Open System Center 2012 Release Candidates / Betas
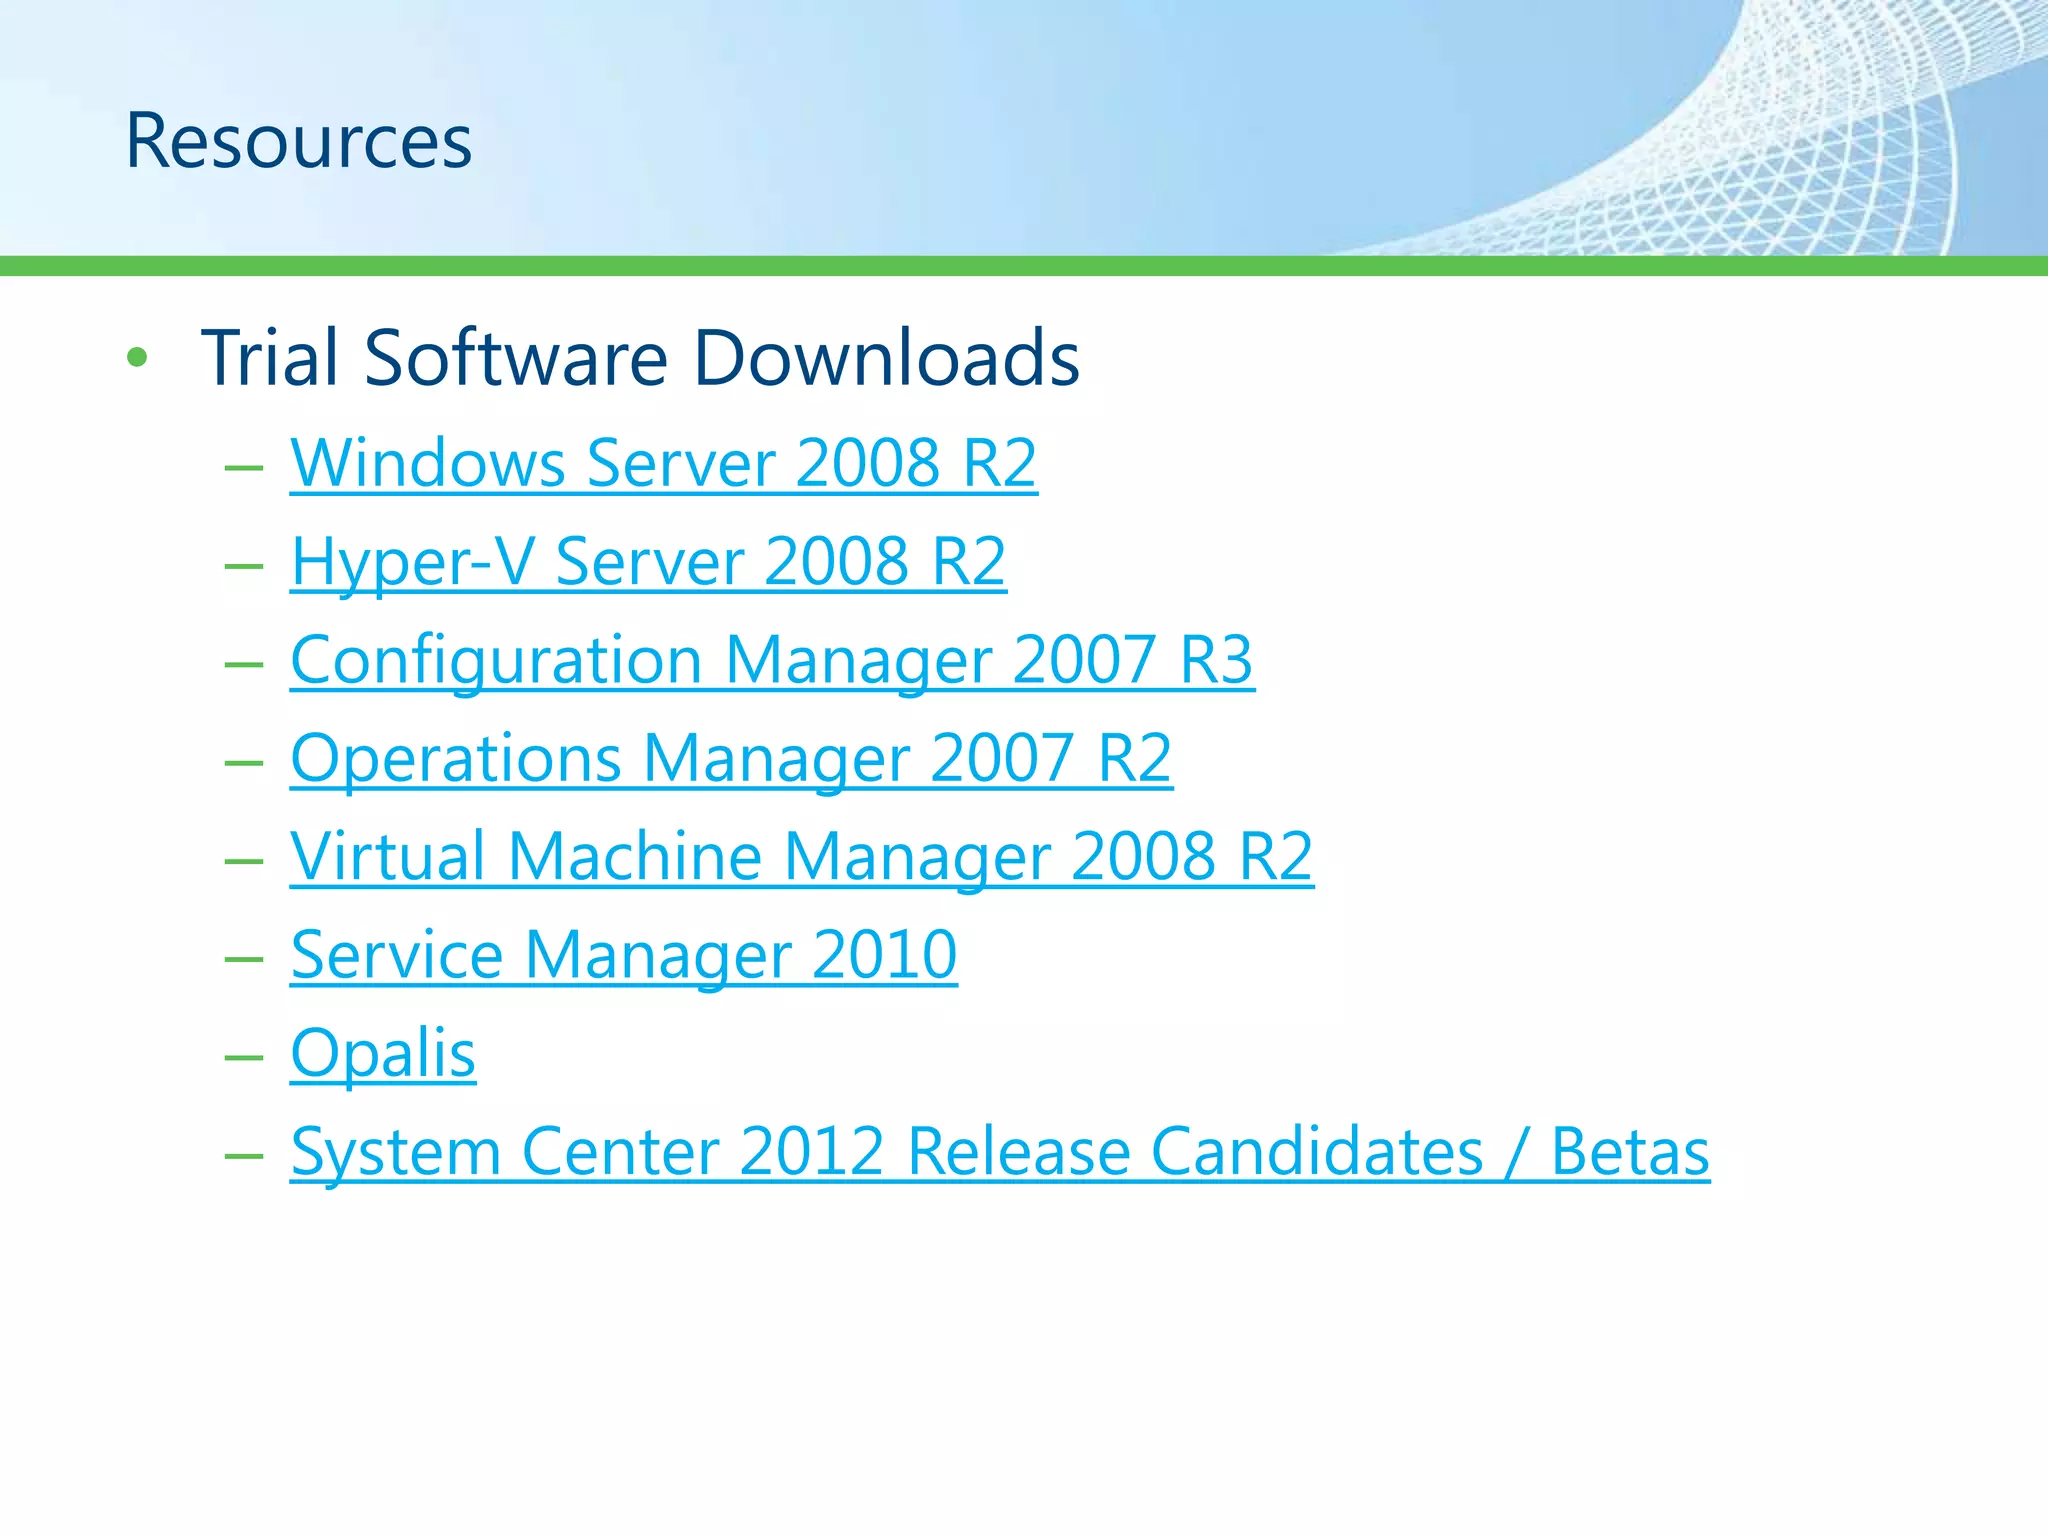This screenshot has height=1536, width=2048. click(1000, 1152)
